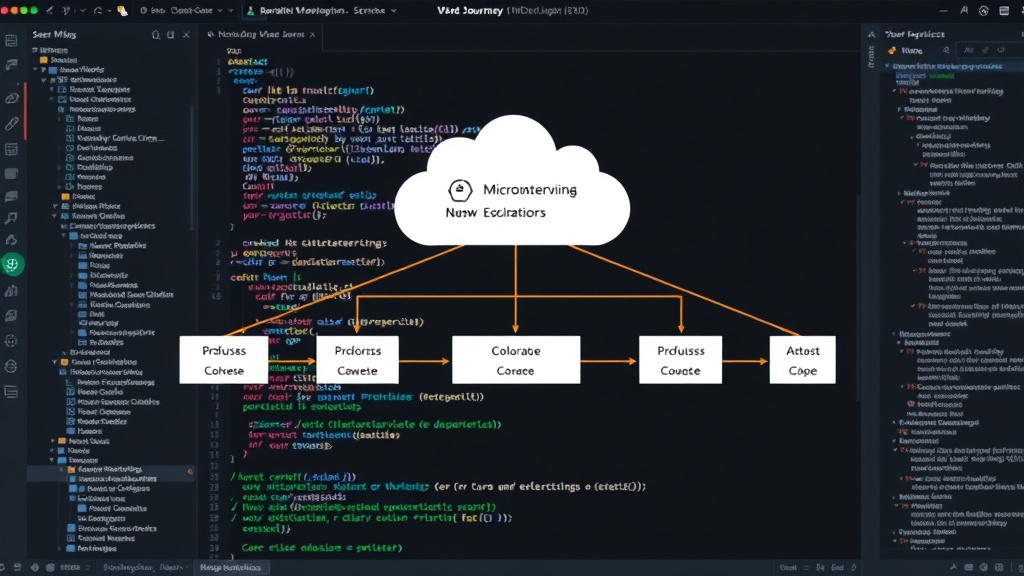The height and width of the screenshot is (576, 1024).
Task: Click the circular gauge icon in the title bar
Action: tap(984, 11)
